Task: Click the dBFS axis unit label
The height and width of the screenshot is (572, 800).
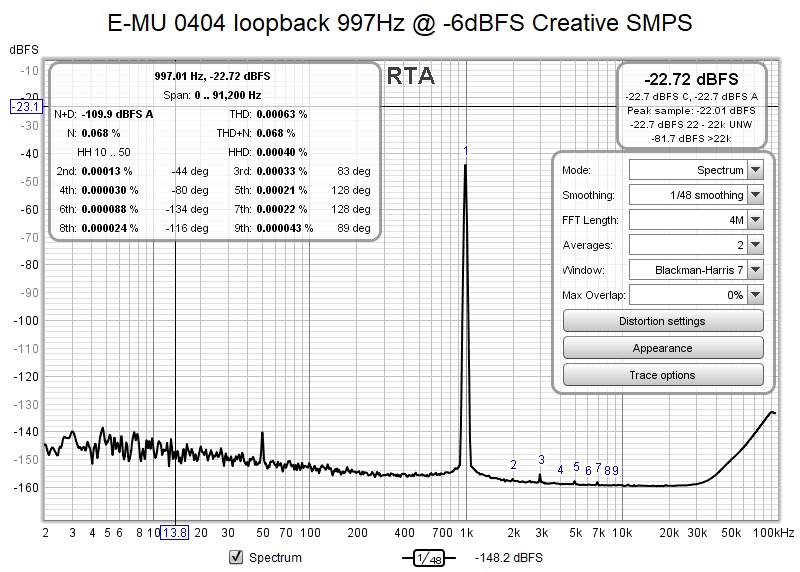Action: coord(24,49)
